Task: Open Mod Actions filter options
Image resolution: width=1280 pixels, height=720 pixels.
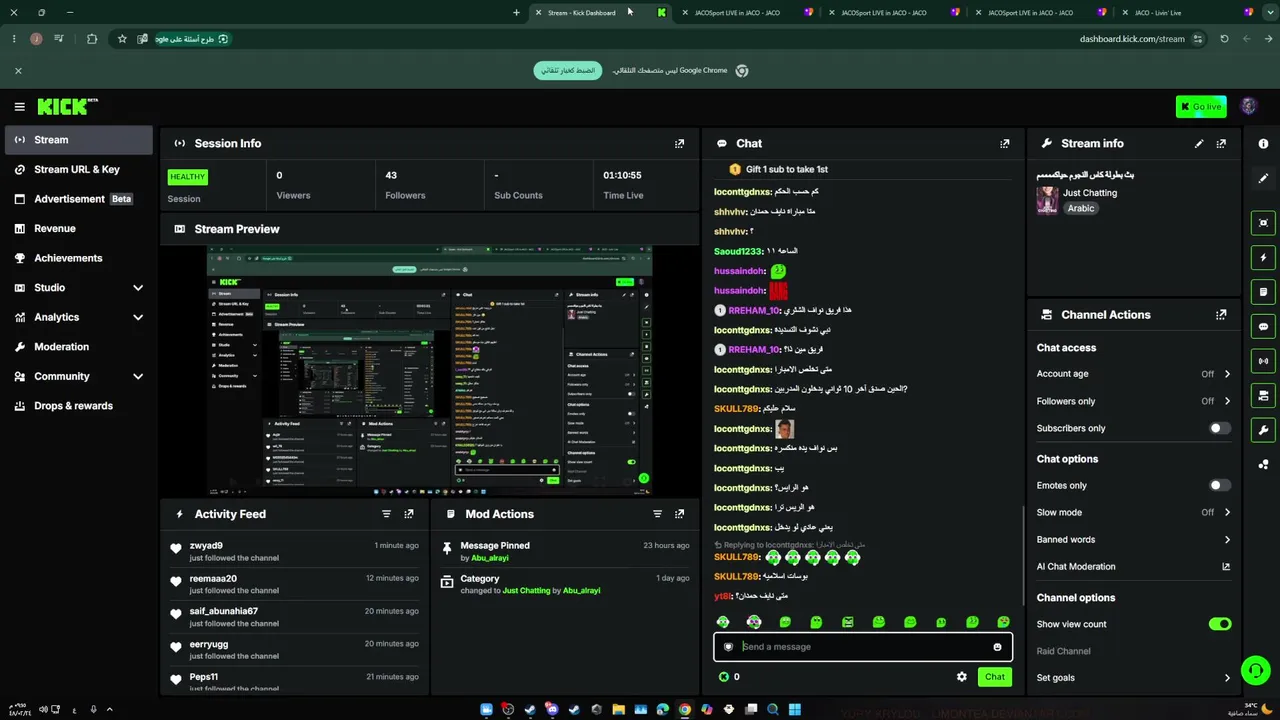Action: tap(657, 514)
